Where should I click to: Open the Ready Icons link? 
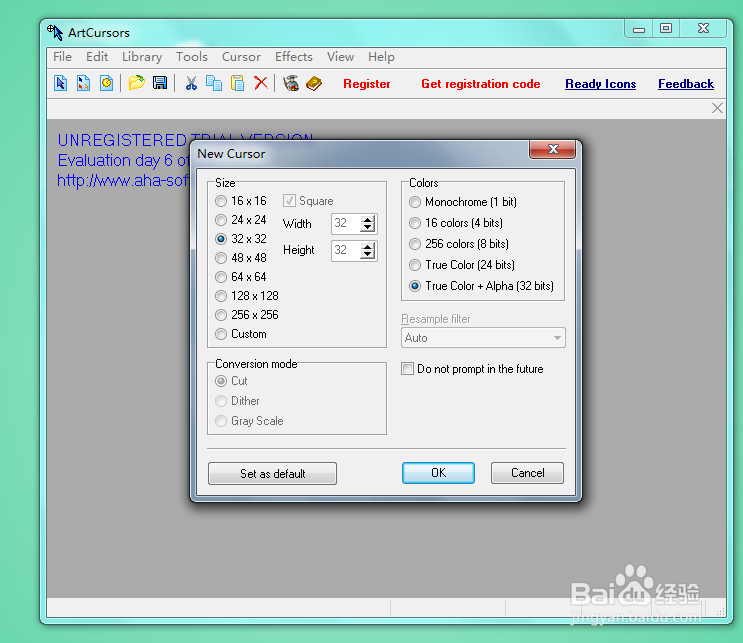(x=600, y=84)
